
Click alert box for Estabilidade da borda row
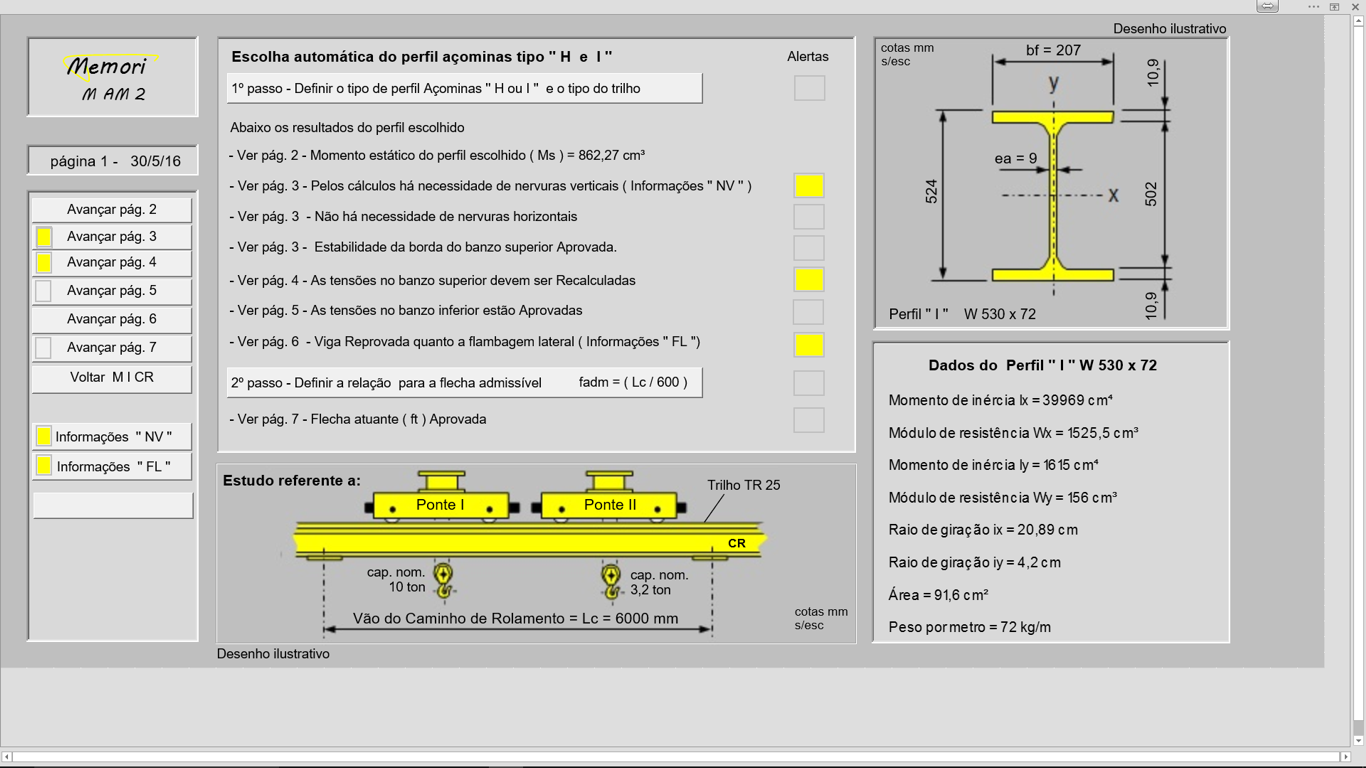pos(809,247)
